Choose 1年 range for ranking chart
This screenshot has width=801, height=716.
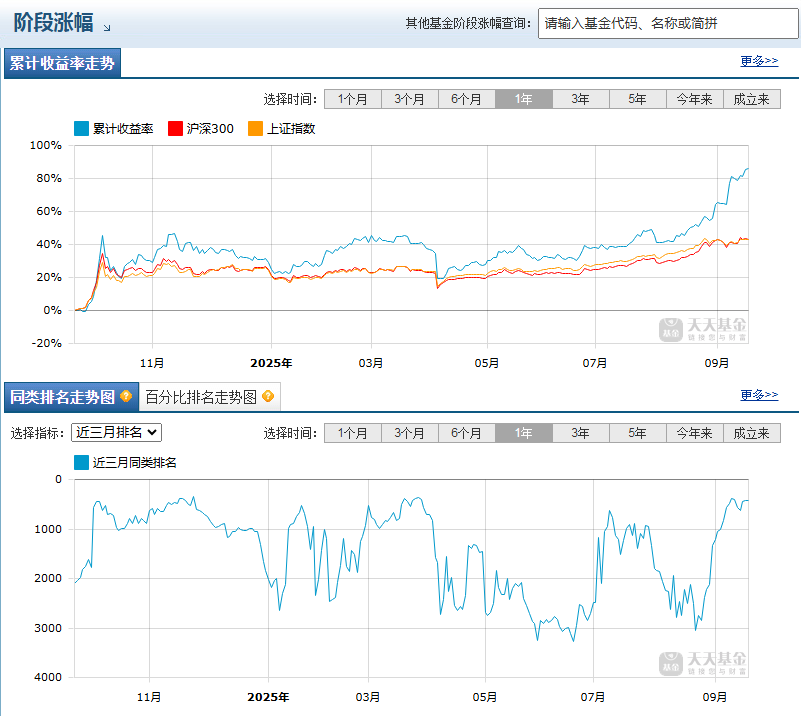click(524, 433)
